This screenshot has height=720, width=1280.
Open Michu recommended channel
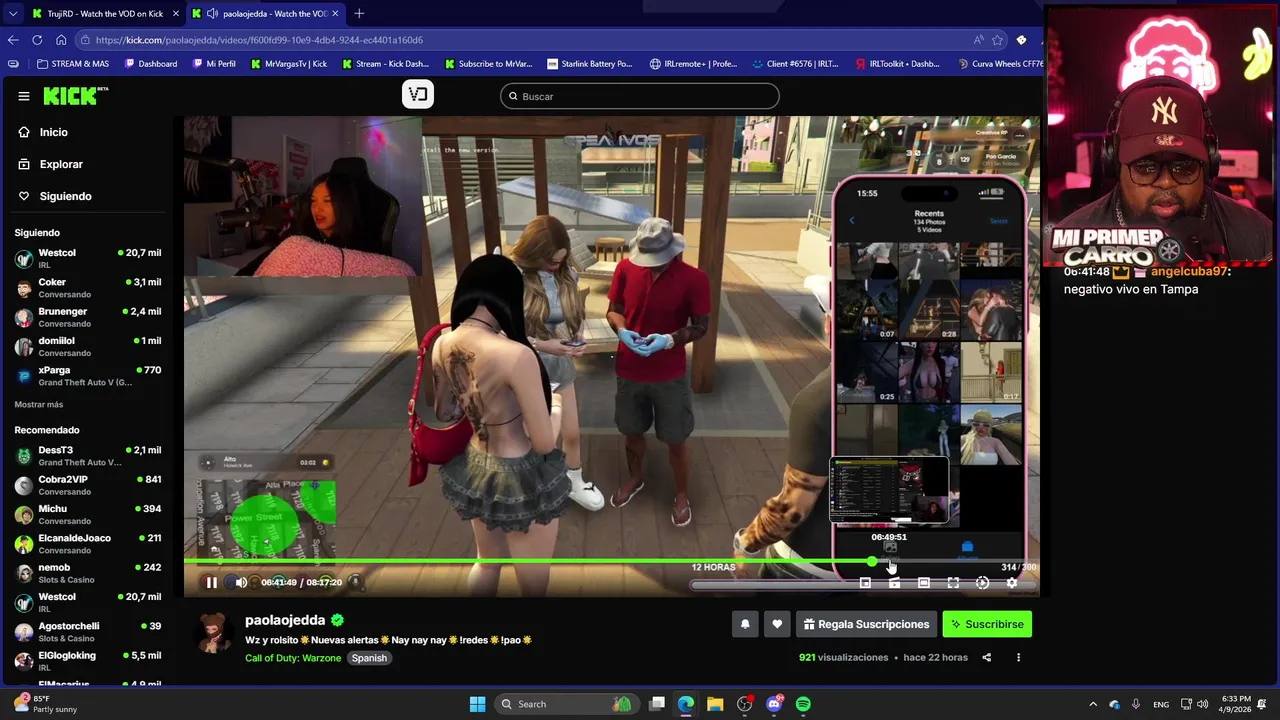tap(88, 514)
